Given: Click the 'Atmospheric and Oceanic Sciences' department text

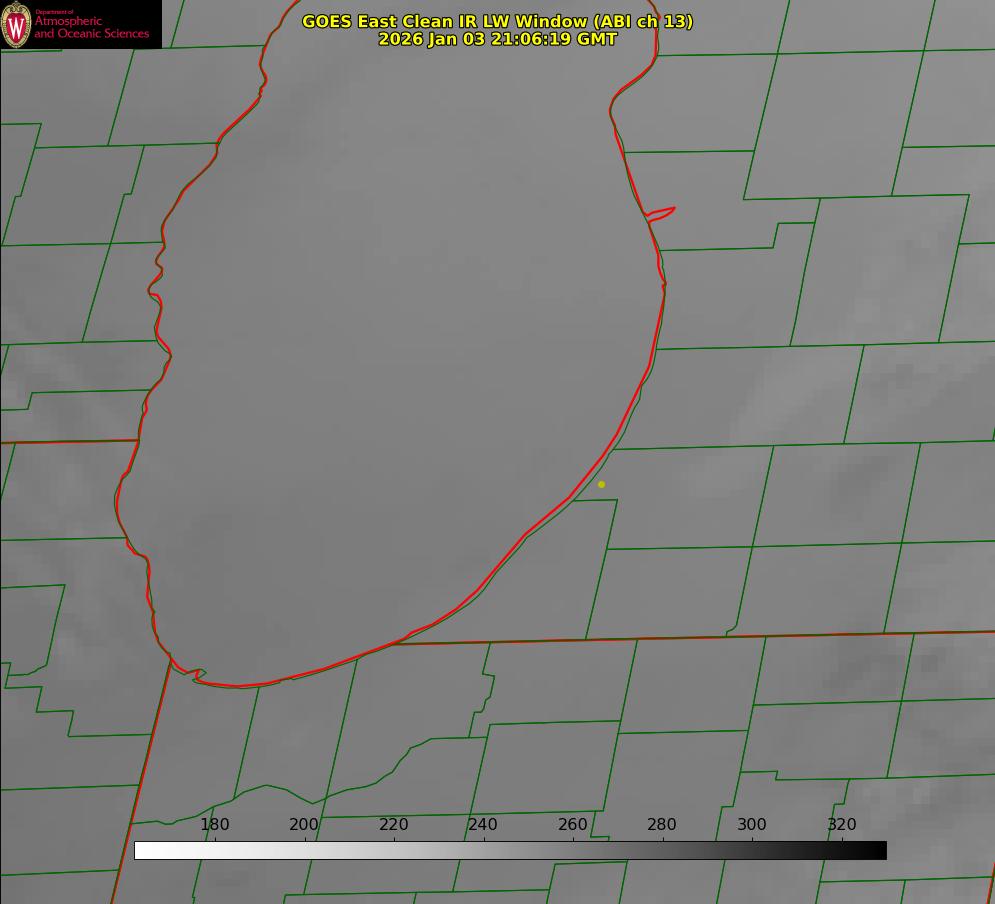Looking at the screenshot, I should [91, 27].
